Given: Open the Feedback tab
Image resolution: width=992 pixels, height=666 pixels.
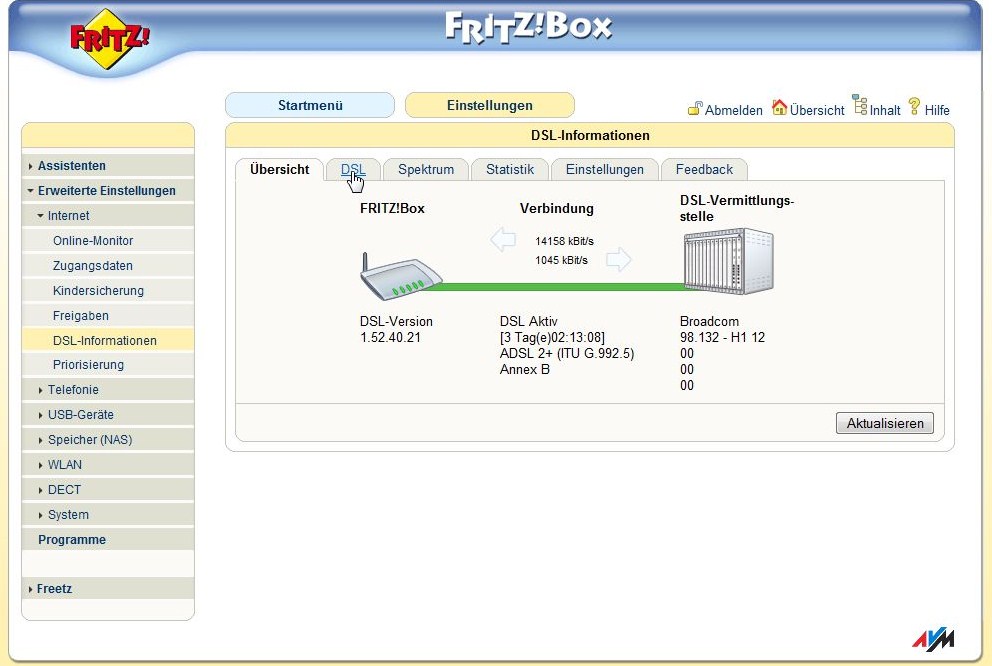Looking at the screenshot, I should 704,170.
